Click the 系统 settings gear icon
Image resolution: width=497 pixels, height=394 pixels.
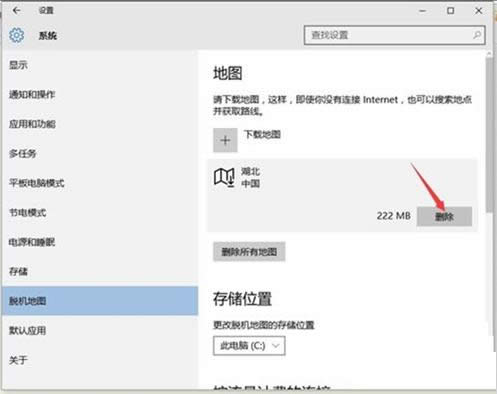click(x=17, y=35)
